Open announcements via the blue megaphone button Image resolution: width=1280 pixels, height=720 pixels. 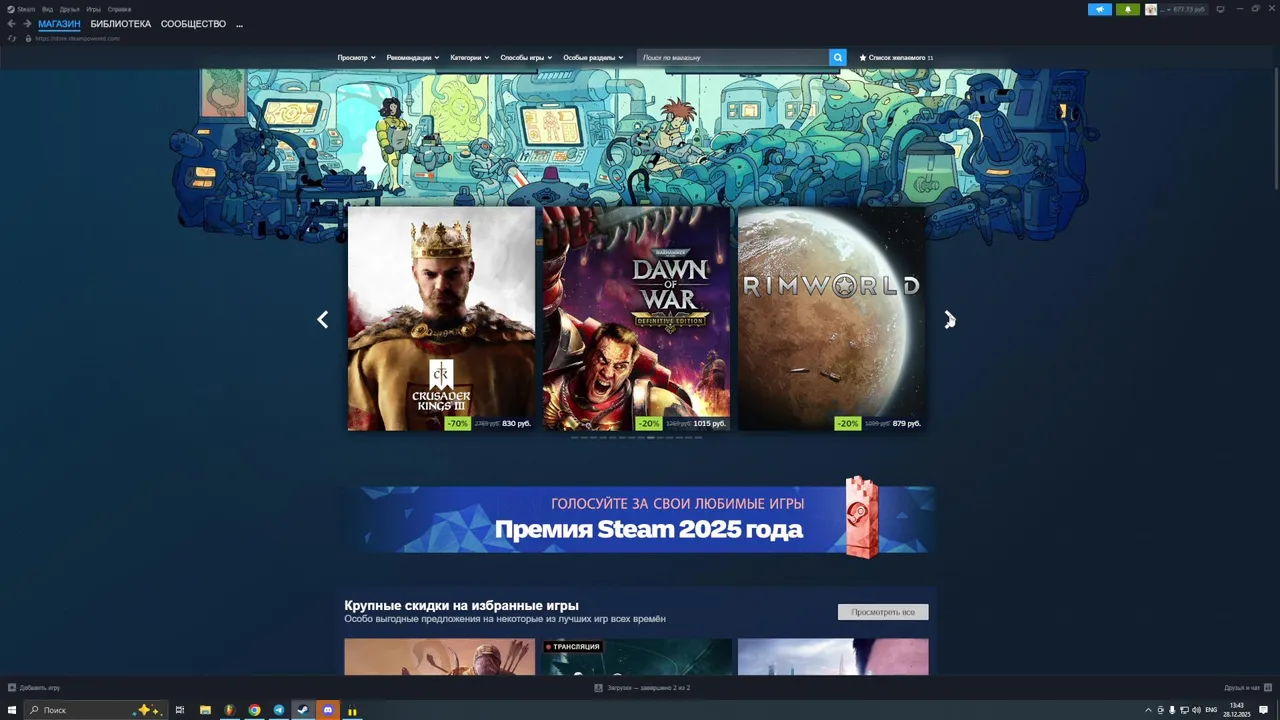point(1100,9)
